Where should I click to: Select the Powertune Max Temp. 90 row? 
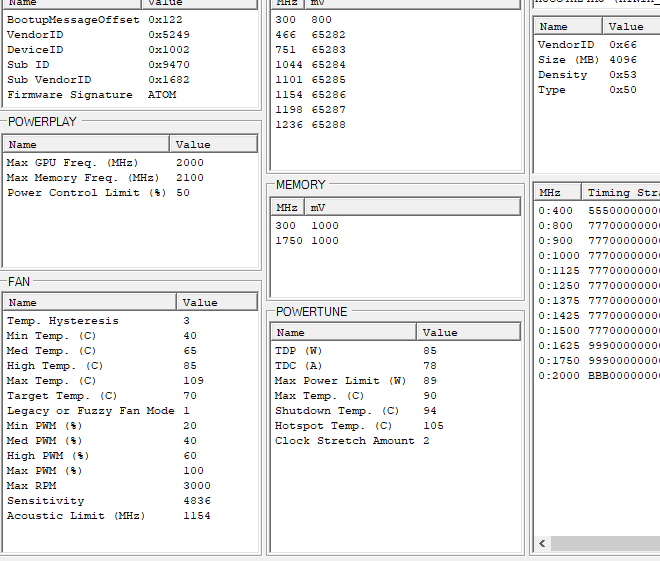click(x=396, y=396)
